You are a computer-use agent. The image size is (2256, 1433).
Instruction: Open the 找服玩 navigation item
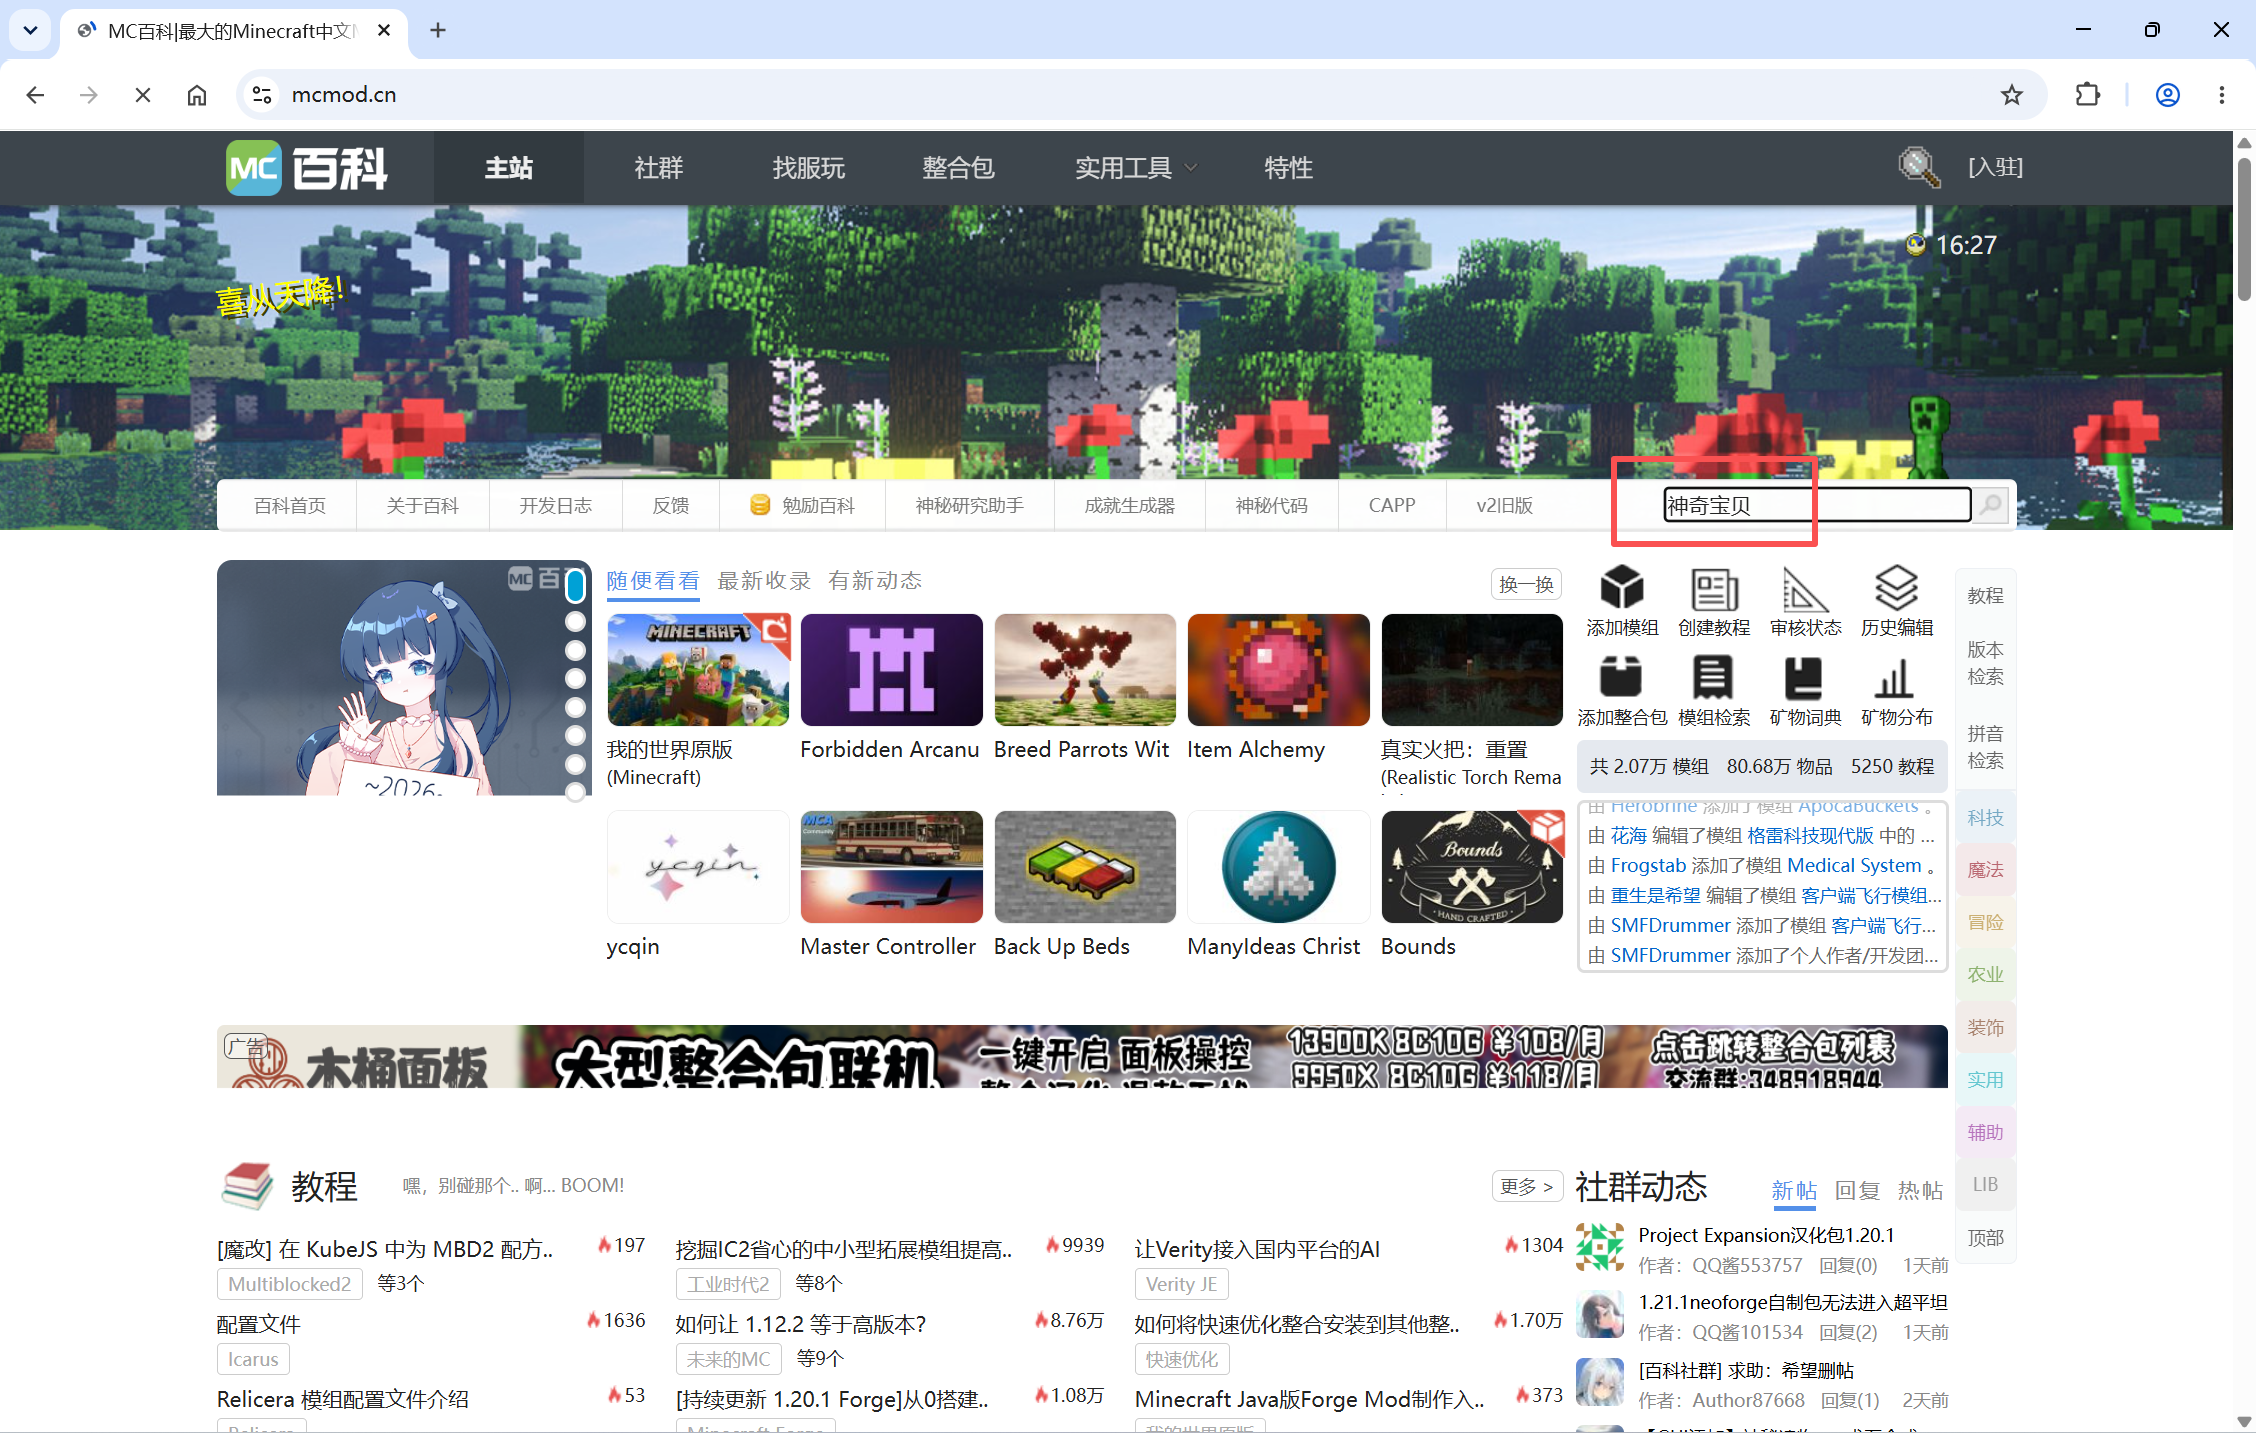pyautogui.click(x=809, y=168)
